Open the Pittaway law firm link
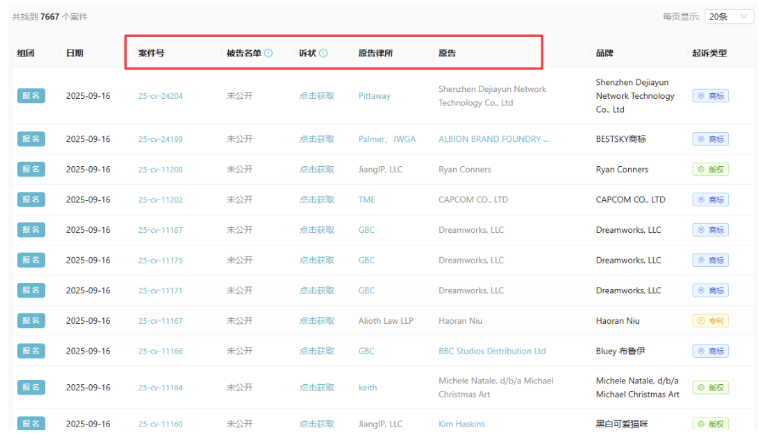Viewport: 759px width, 439px height. [374, 96]
